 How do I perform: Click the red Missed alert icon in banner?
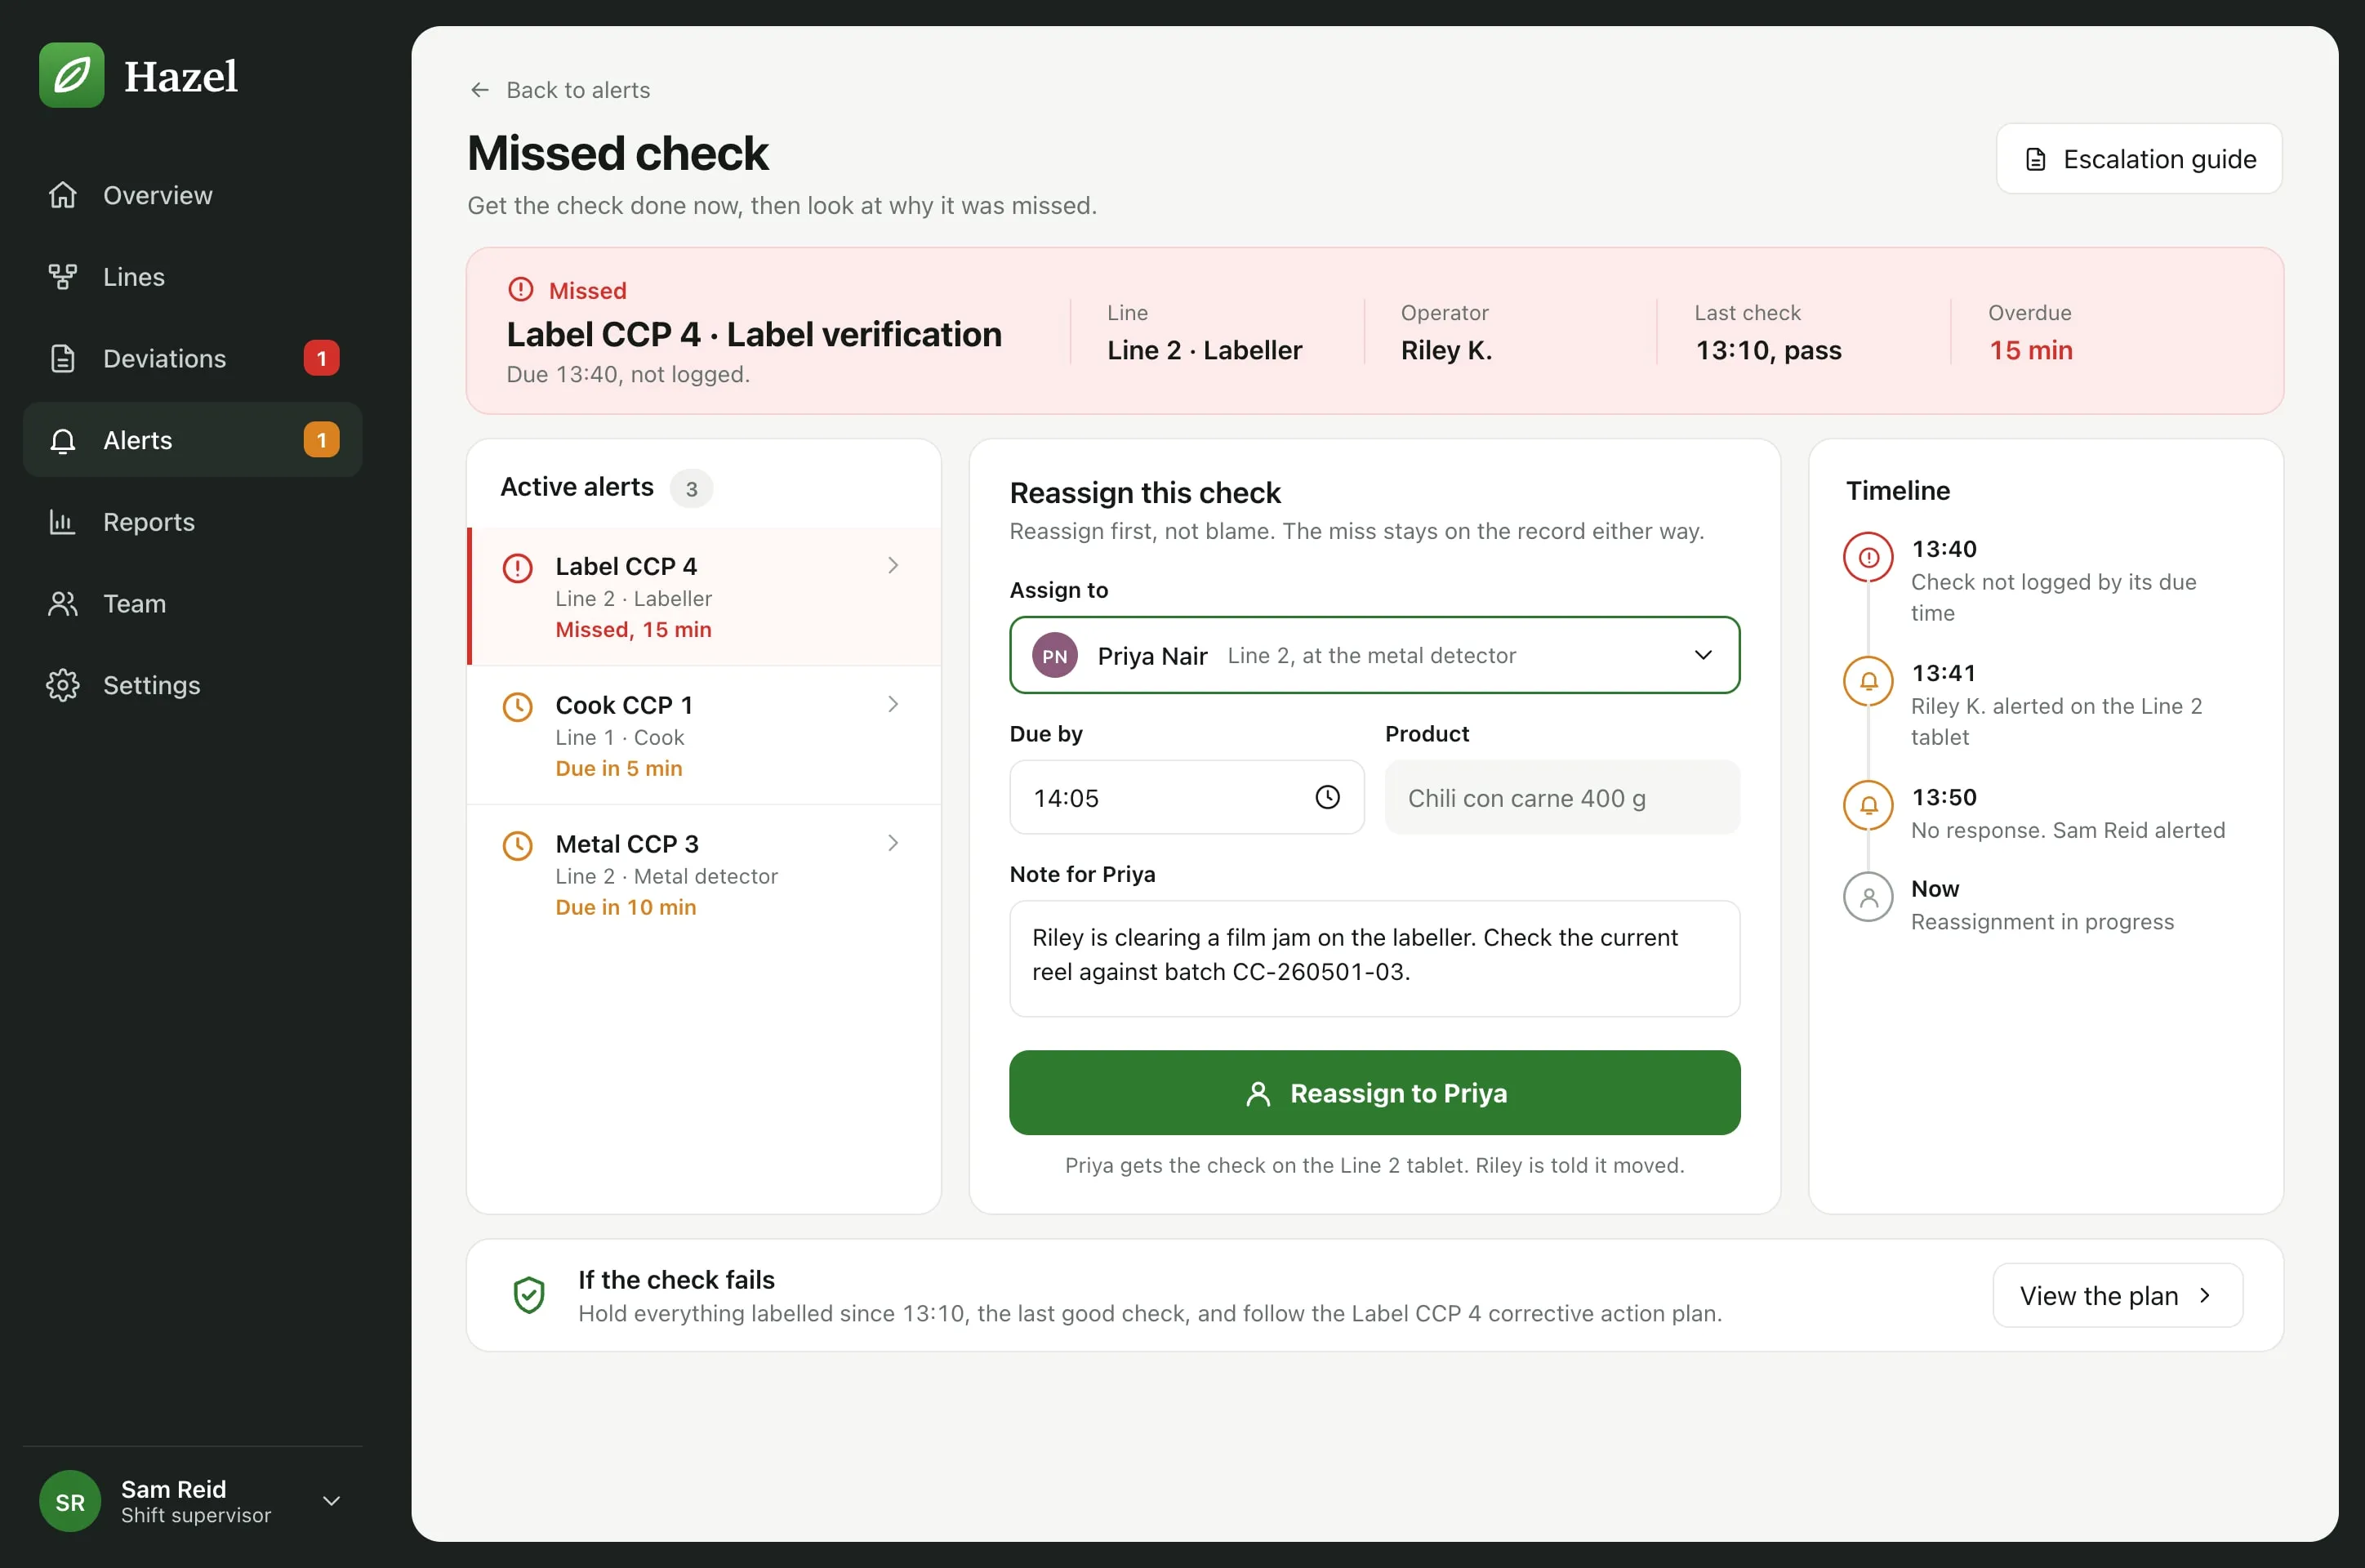tap(521, 290)
